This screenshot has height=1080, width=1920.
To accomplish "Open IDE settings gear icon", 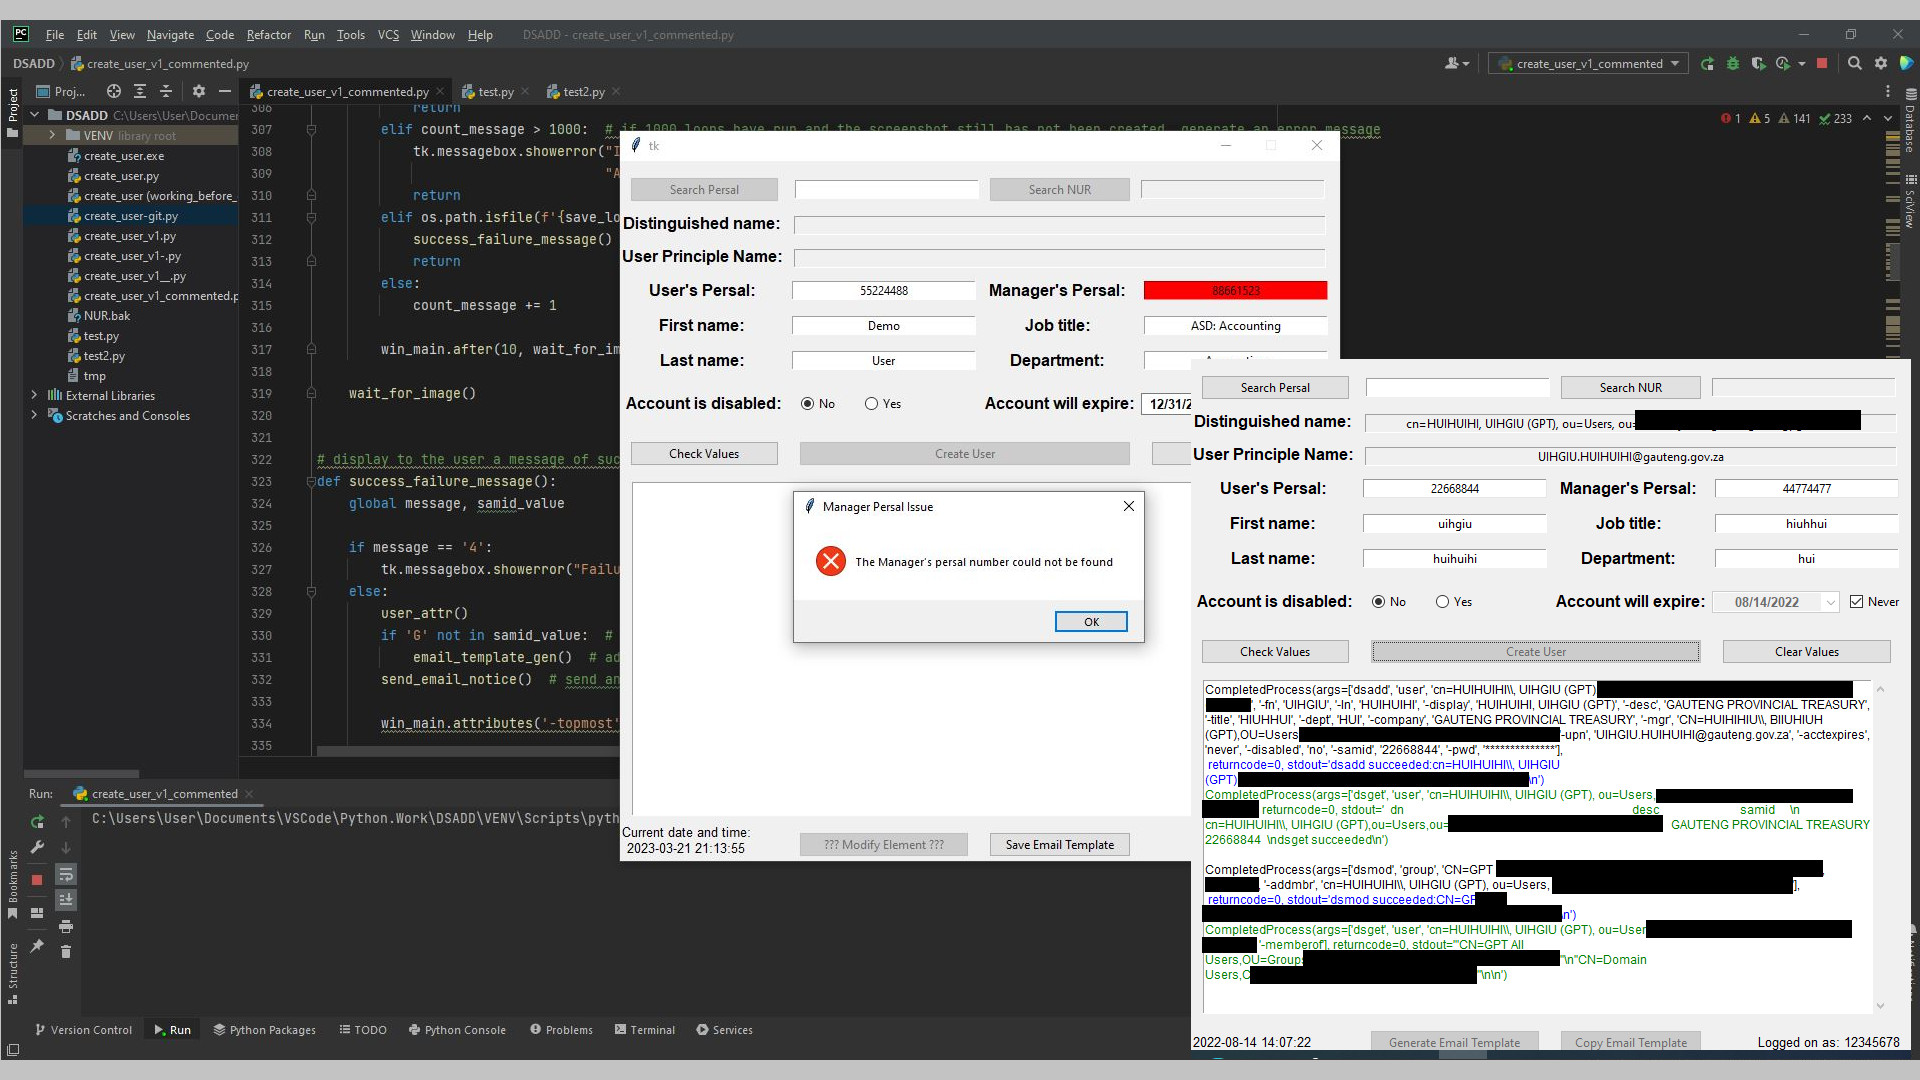I will [x=1881, y=63].
